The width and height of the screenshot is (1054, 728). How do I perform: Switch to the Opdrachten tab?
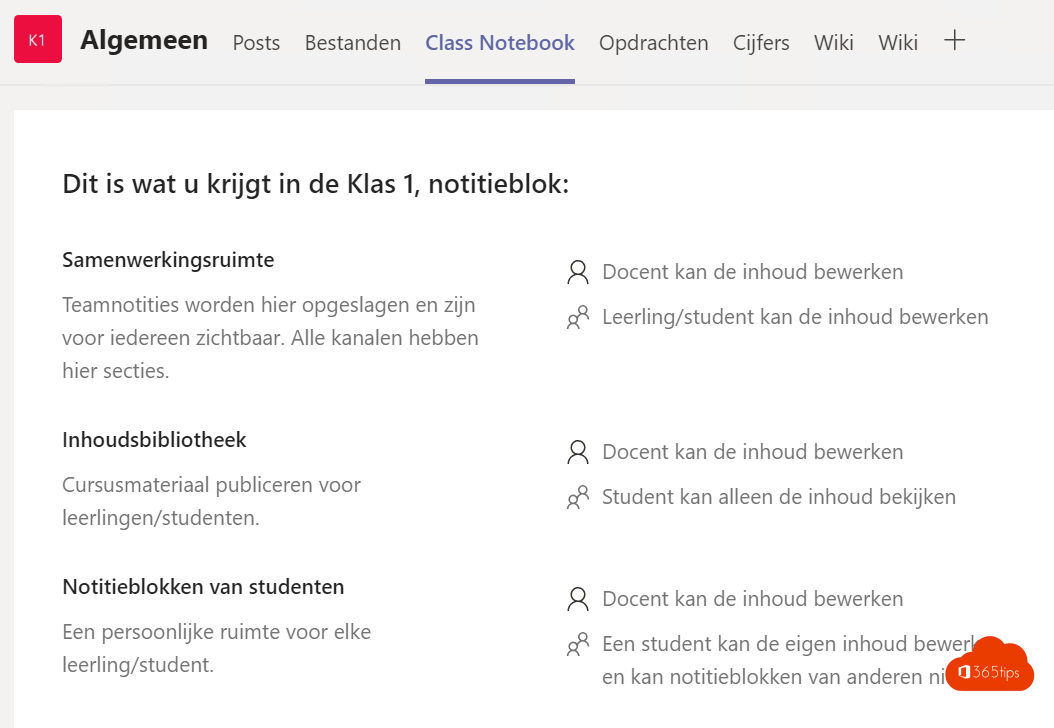(653, 43)
